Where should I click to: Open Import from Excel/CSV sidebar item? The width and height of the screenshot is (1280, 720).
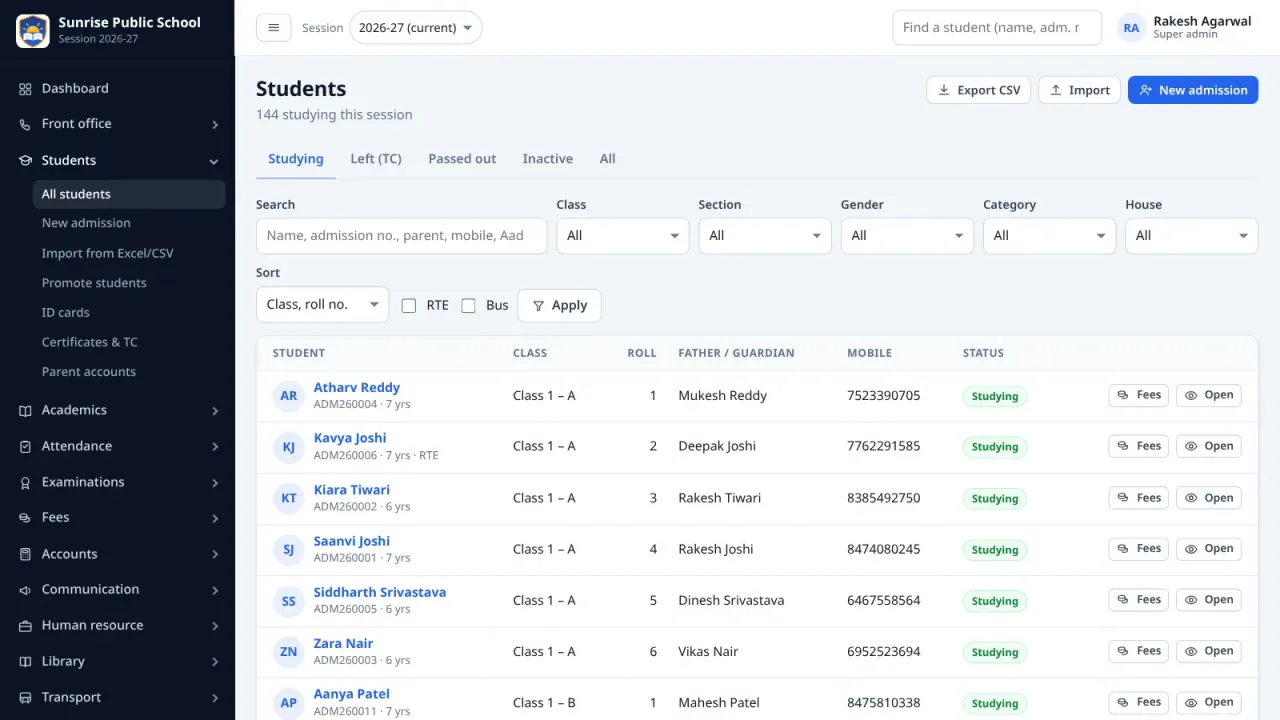128,253
